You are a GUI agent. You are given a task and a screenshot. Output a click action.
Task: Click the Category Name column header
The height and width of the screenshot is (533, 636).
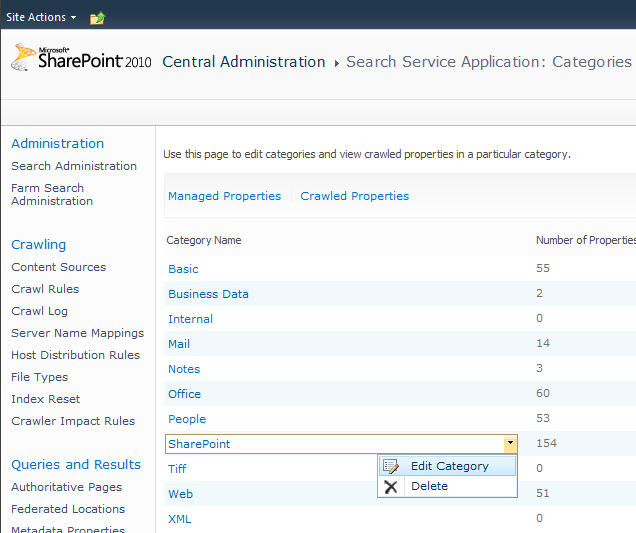click(x=204, y=240)
